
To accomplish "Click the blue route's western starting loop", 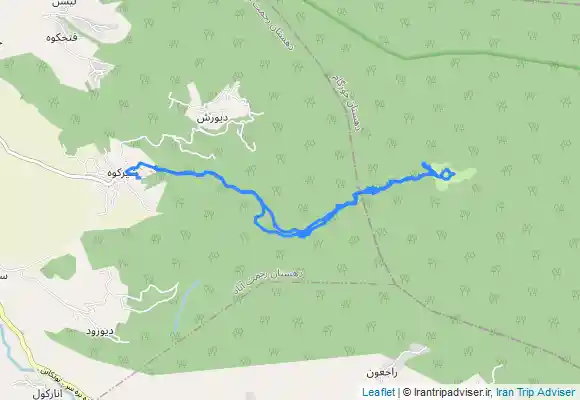I will pyautogui.click(x=134, y=171).
